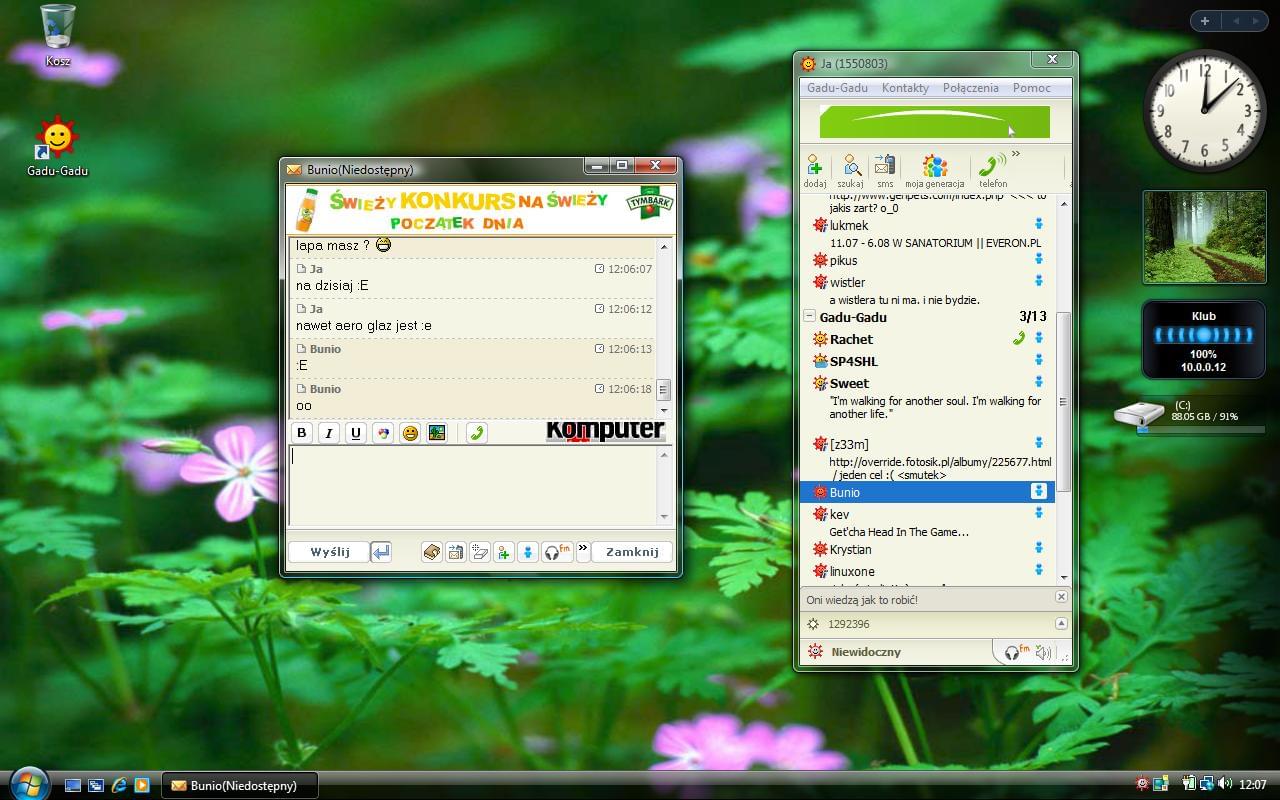The width and height of the screenshot is (1280, 800).
Task: Open the Kontakty menu
Action: pyautogui.click(x=905, y=88)
